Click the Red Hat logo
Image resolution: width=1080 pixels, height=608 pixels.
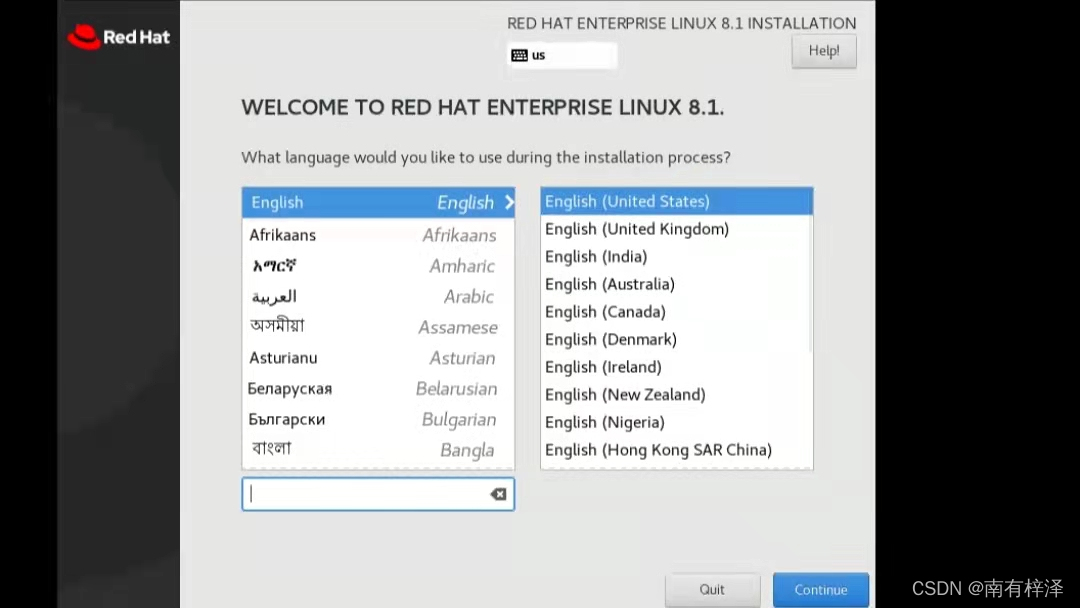(118, 37)
